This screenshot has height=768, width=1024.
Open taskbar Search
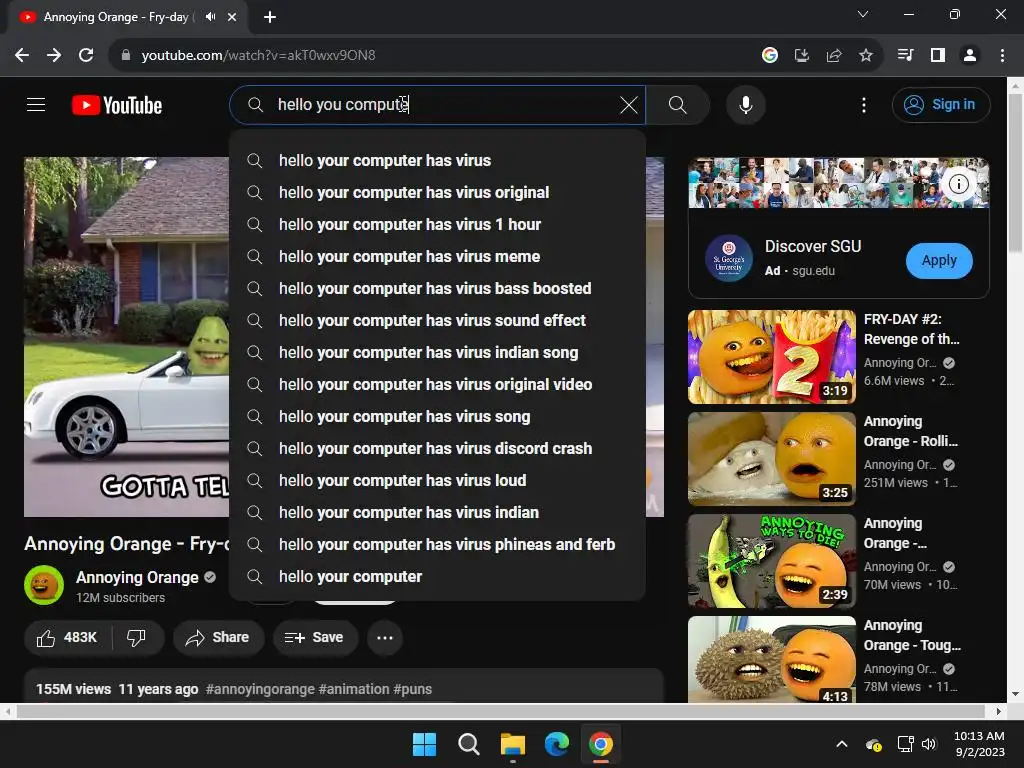tap(468, 744)
